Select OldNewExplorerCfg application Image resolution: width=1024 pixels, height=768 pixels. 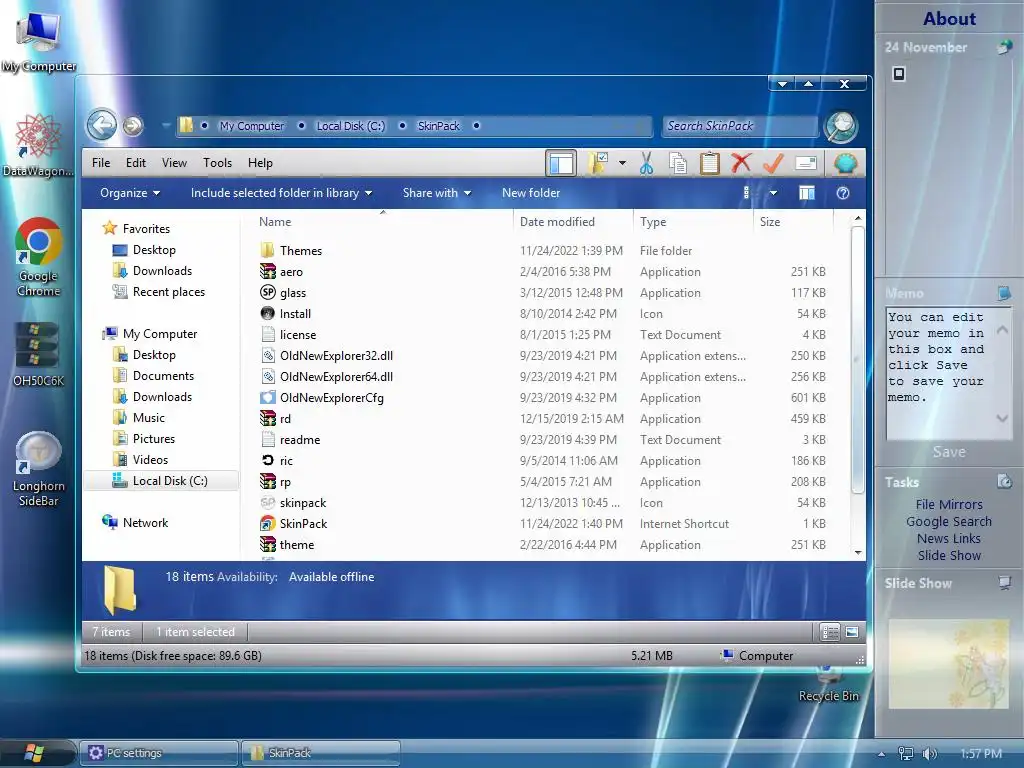(332, 398)
